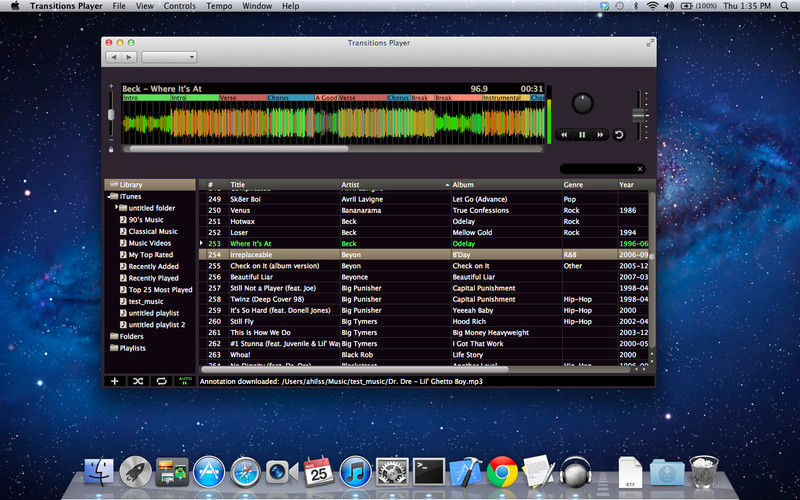The height and width of the screenshot is (500, 800).
Task: Select Top 25 Most Played playlist
Action: (x=160, y=290)
